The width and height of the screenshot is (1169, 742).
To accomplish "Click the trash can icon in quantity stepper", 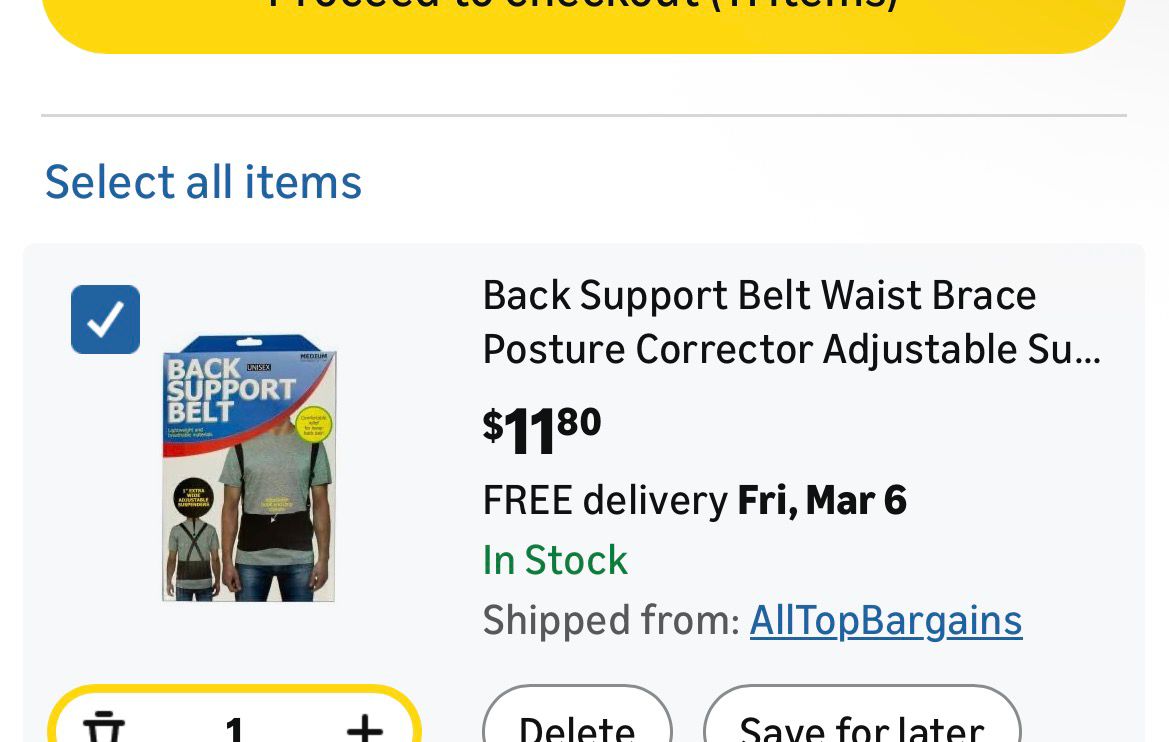I will (104, 728).
